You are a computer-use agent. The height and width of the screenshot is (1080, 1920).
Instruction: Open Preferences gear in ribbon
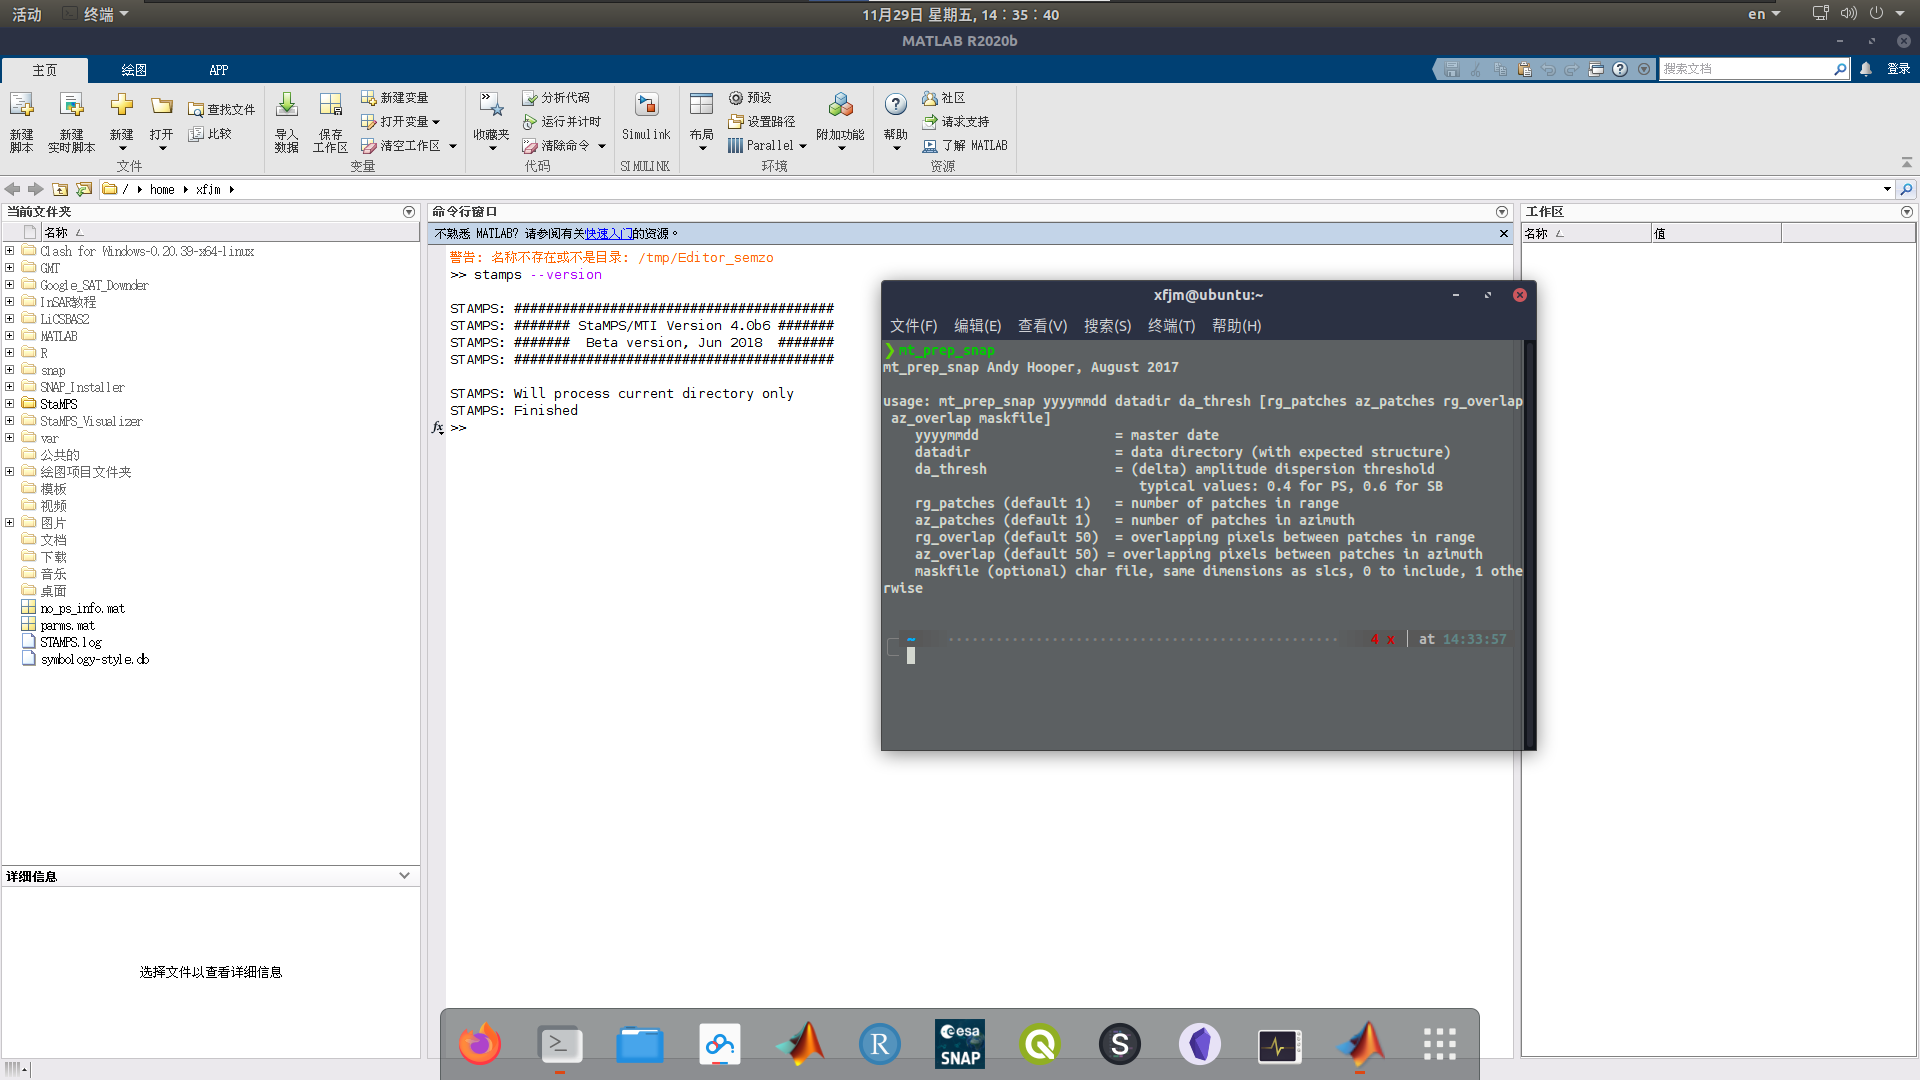coord(750,98)
